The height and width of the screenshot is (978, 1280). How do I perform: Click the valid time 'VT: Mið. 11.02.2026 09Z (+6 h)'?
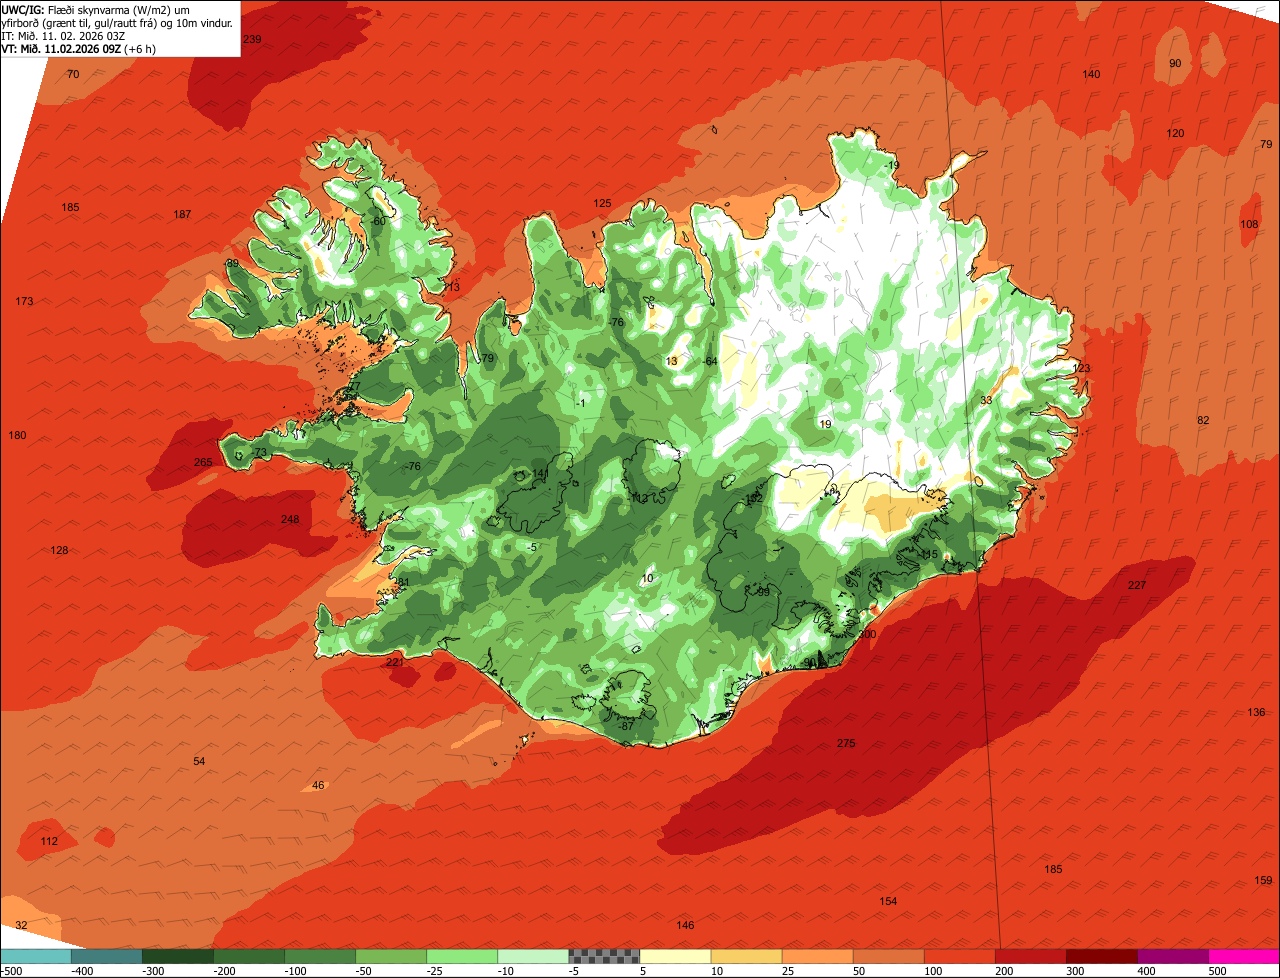[x=77, y=48]
